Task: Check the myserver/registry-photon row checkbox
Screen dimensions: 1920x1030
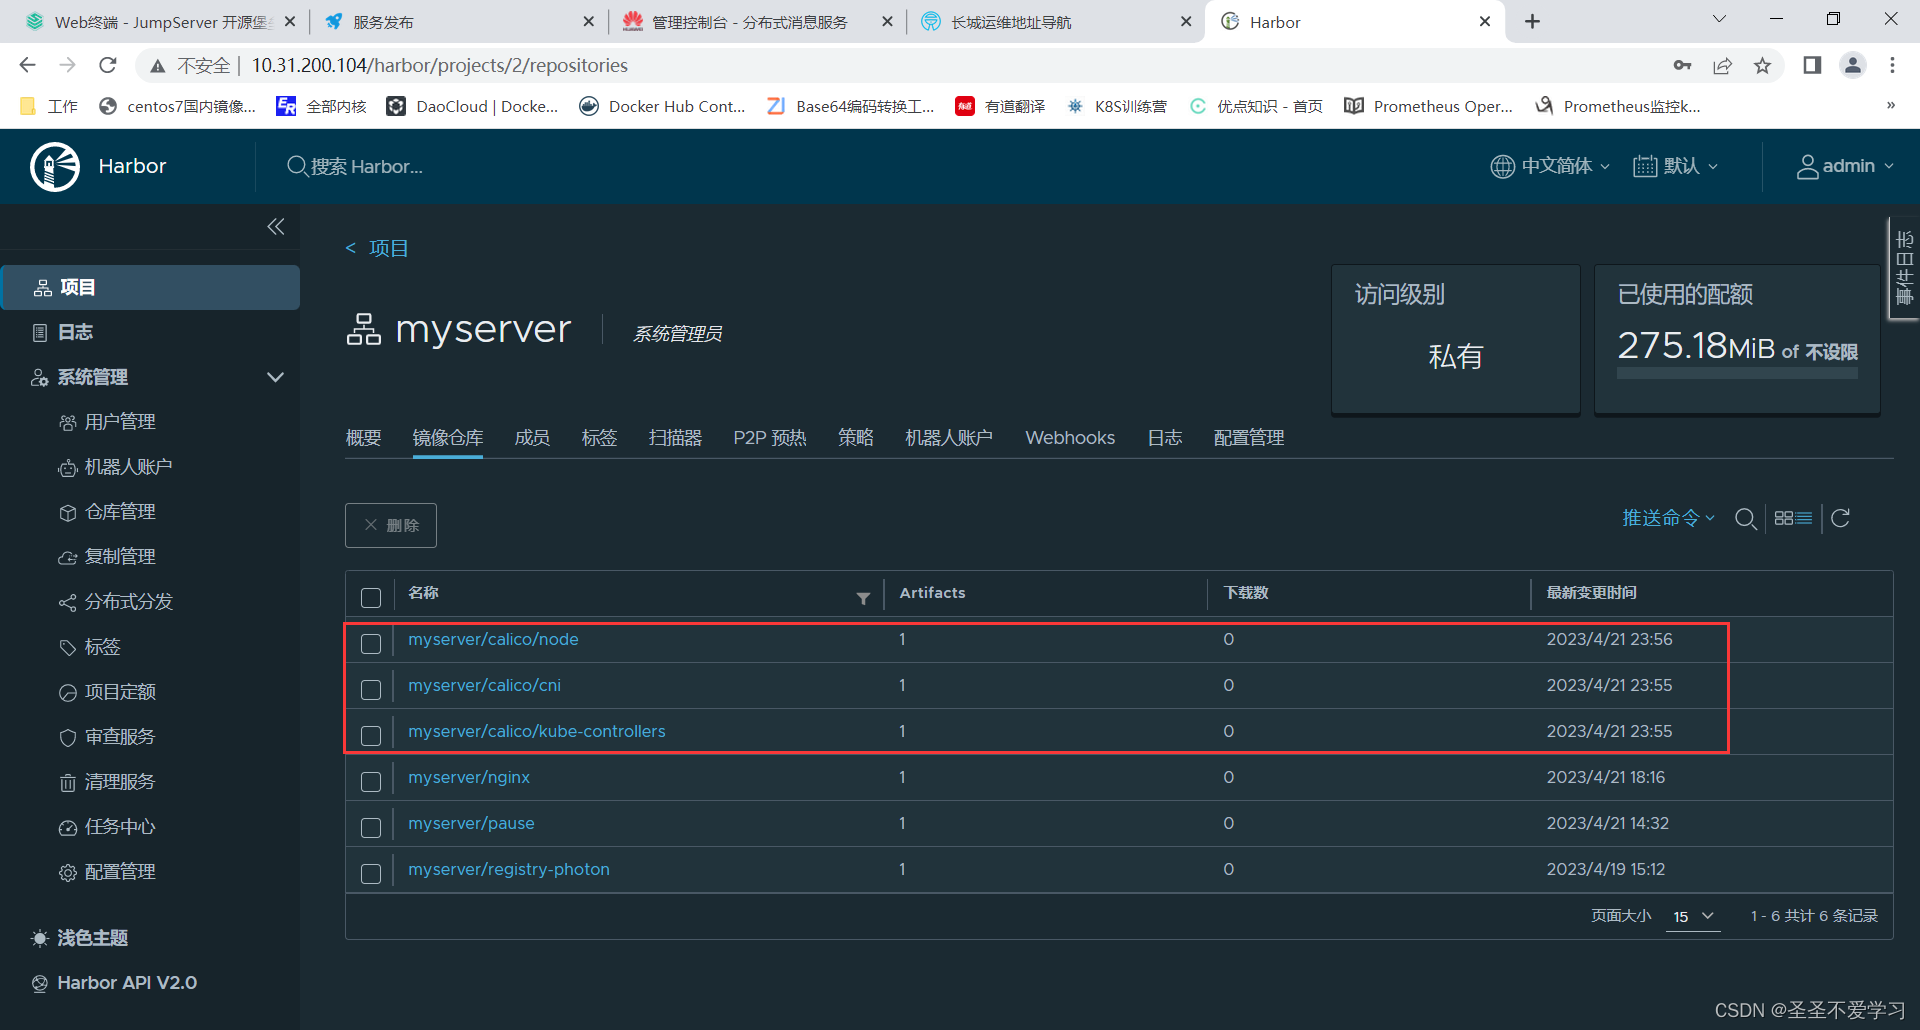Action: 371,874
